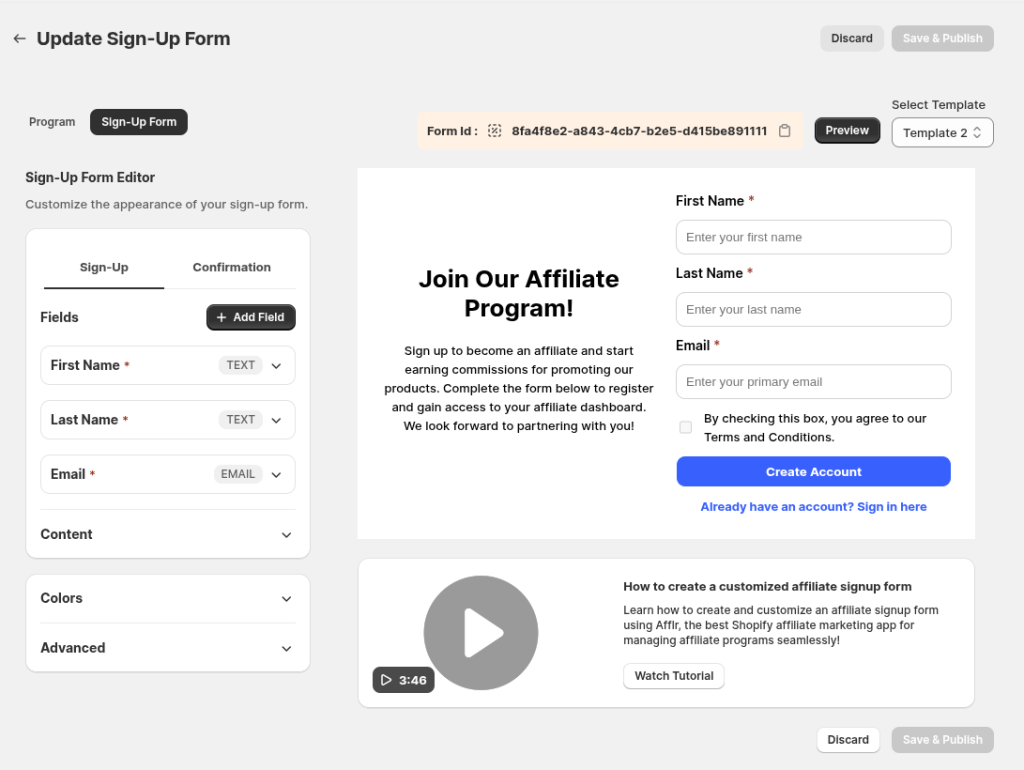
Task: Click the Enter your primary email input field
Action: coord(813,381)
